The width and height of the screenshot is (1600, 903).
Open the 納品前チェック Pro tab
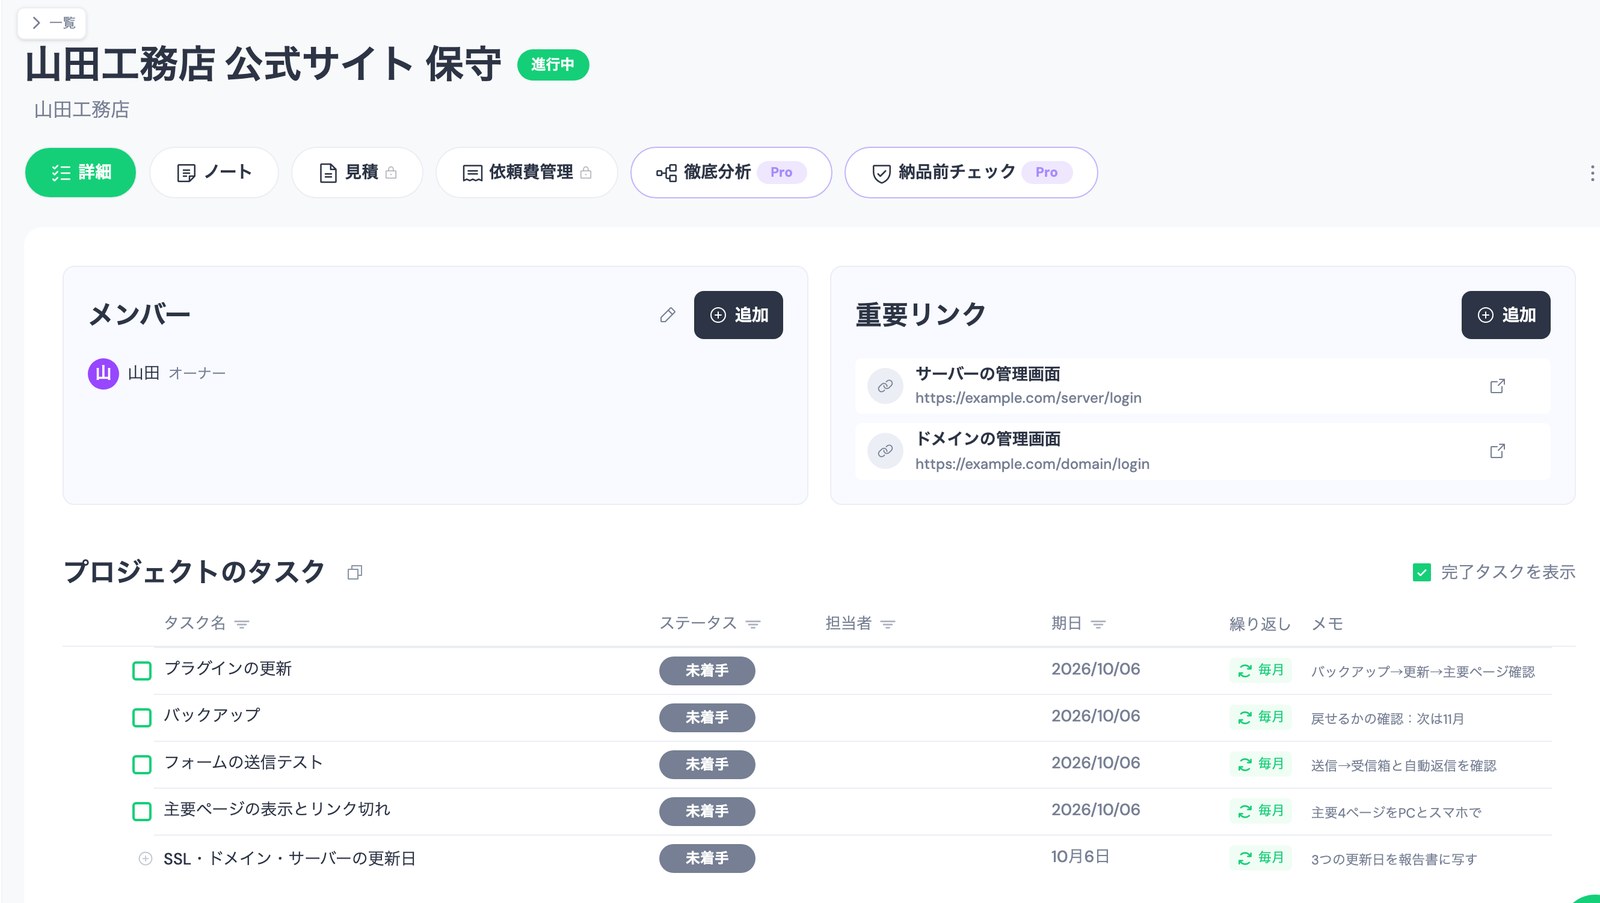pyautogui.click(x=971, y=173)
